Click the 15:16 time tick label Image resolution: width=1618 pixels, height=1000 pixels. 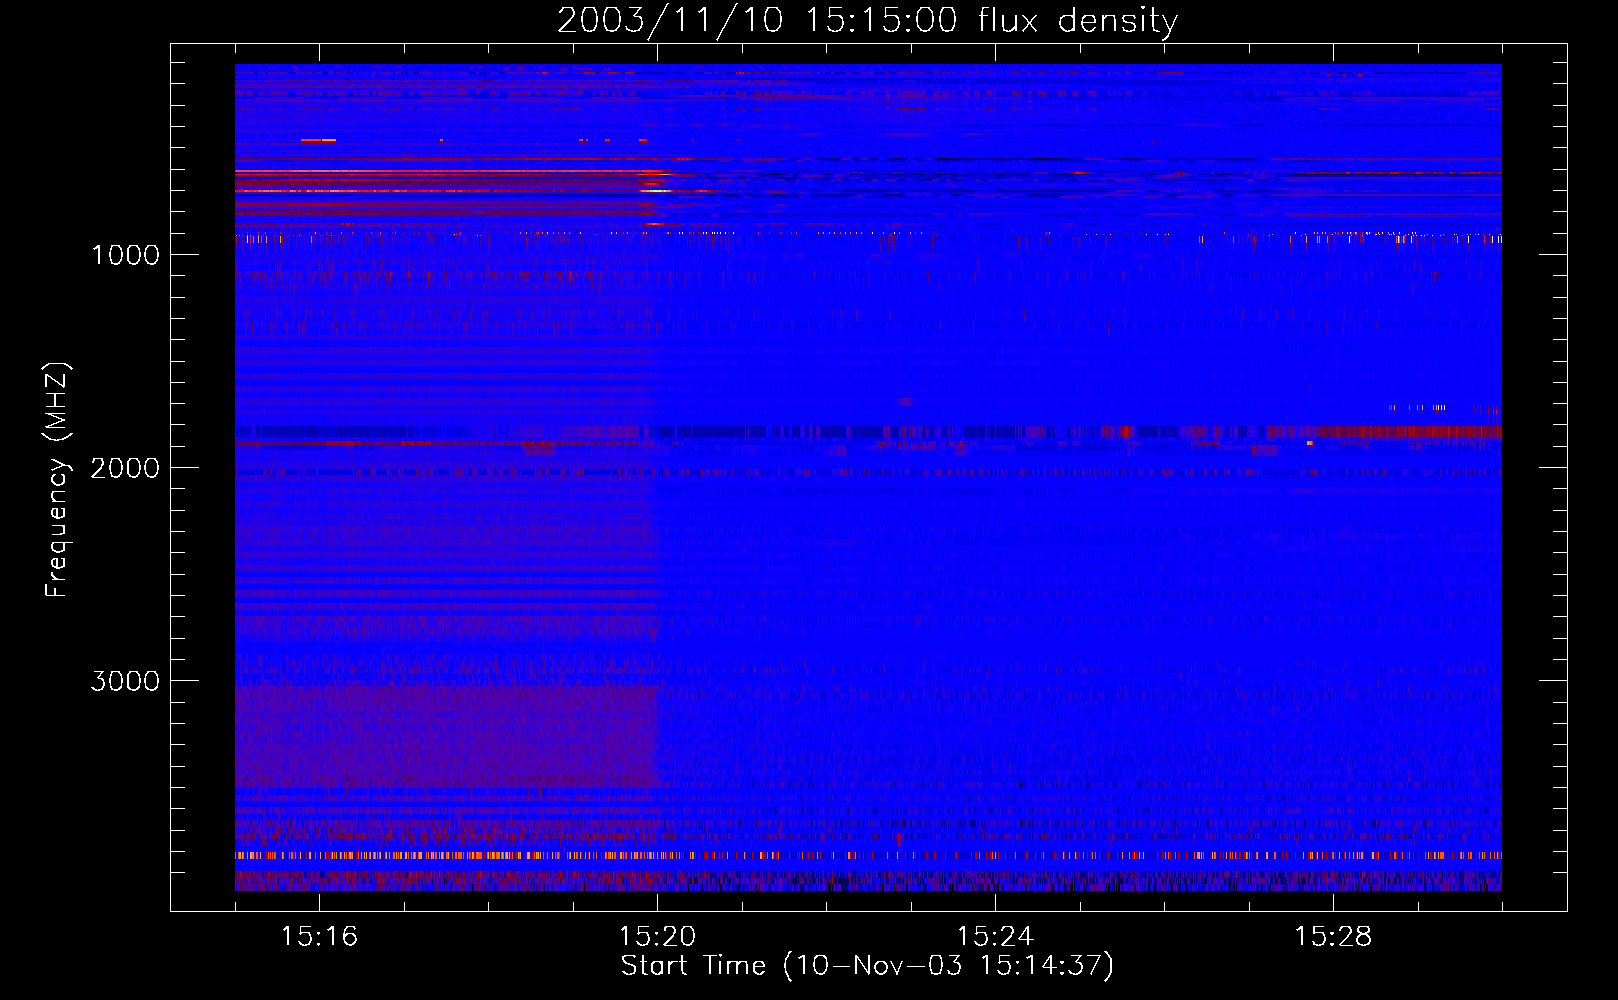[319, 936]
